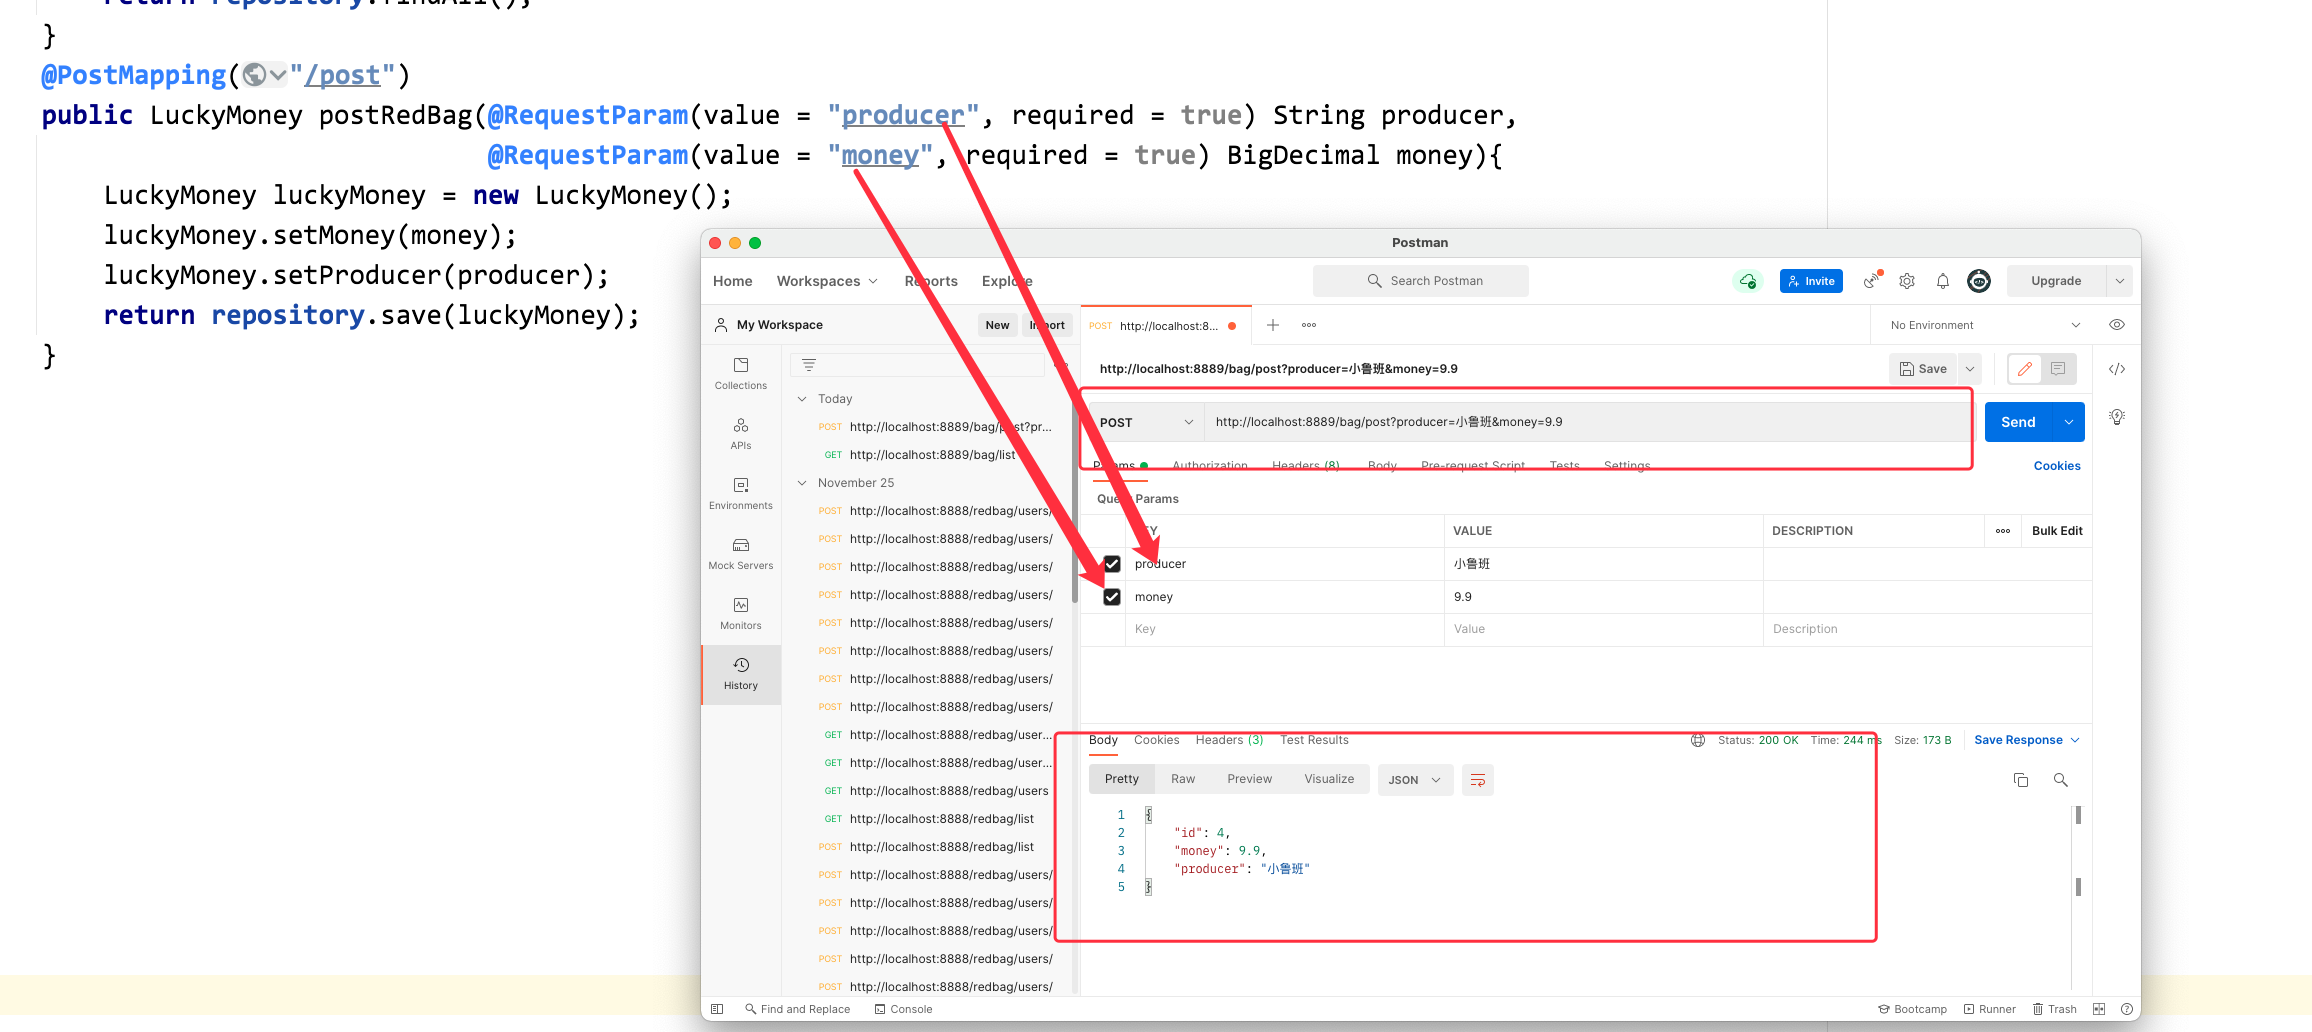Screen dimensions: 2312x1032
Task: Click the history filter icon
Action: pyautogui.click(x=809, y=365)
